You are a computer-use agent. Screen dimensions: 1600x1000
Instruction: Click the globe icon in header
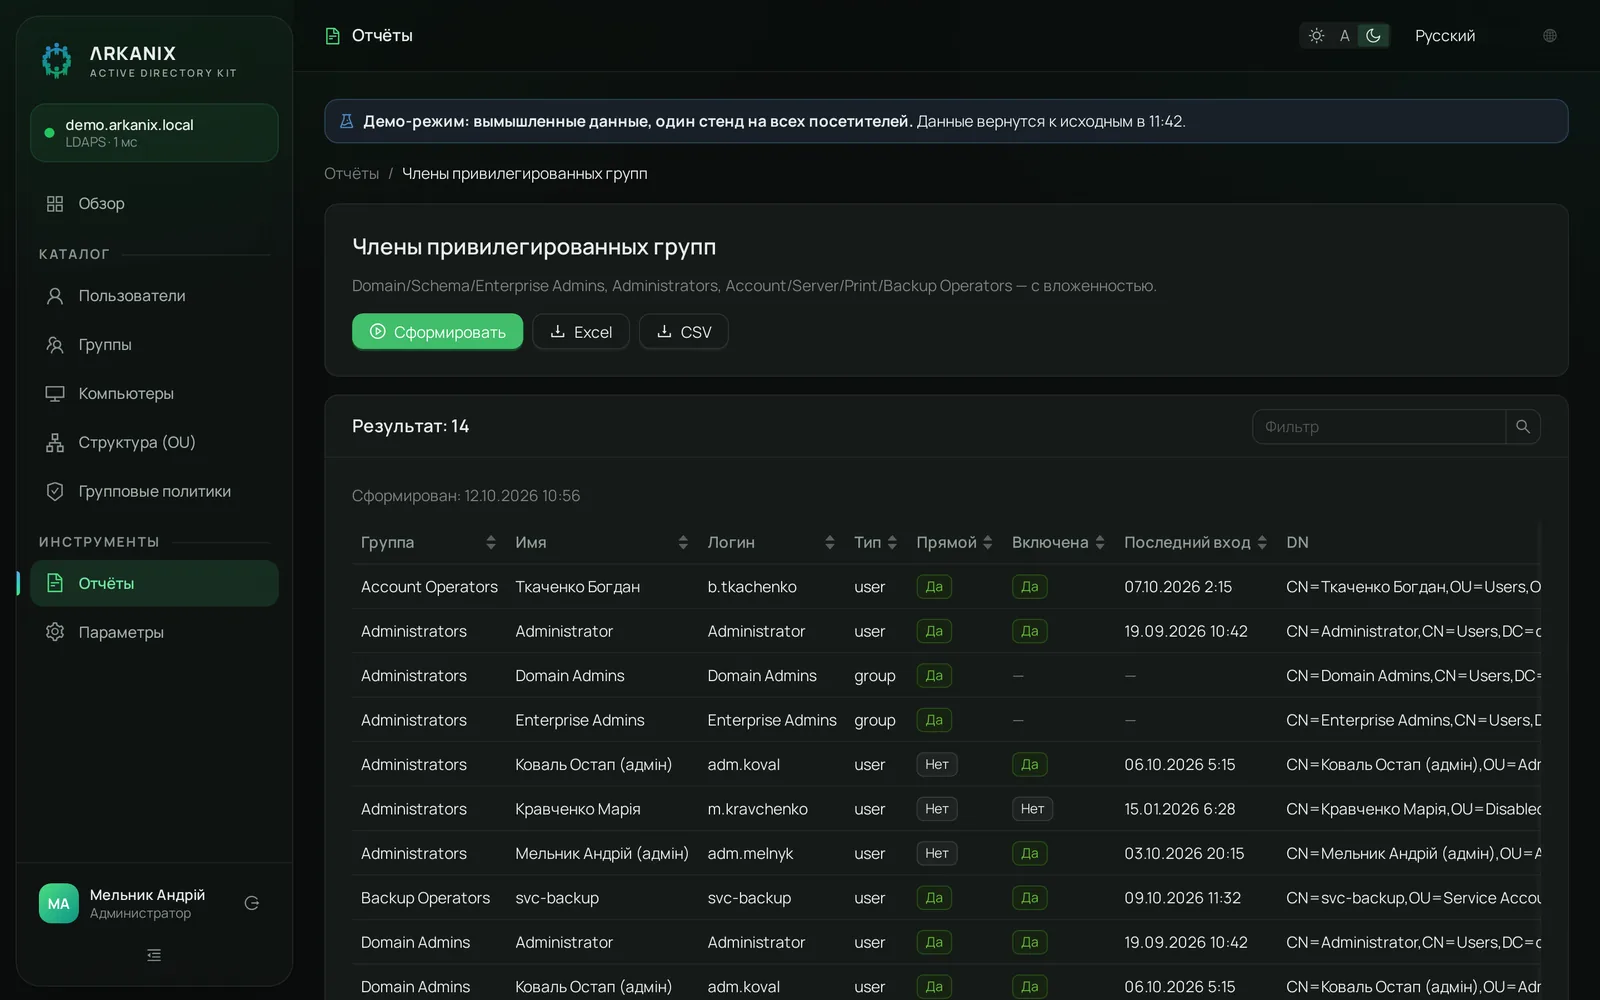click(1550, 36)
